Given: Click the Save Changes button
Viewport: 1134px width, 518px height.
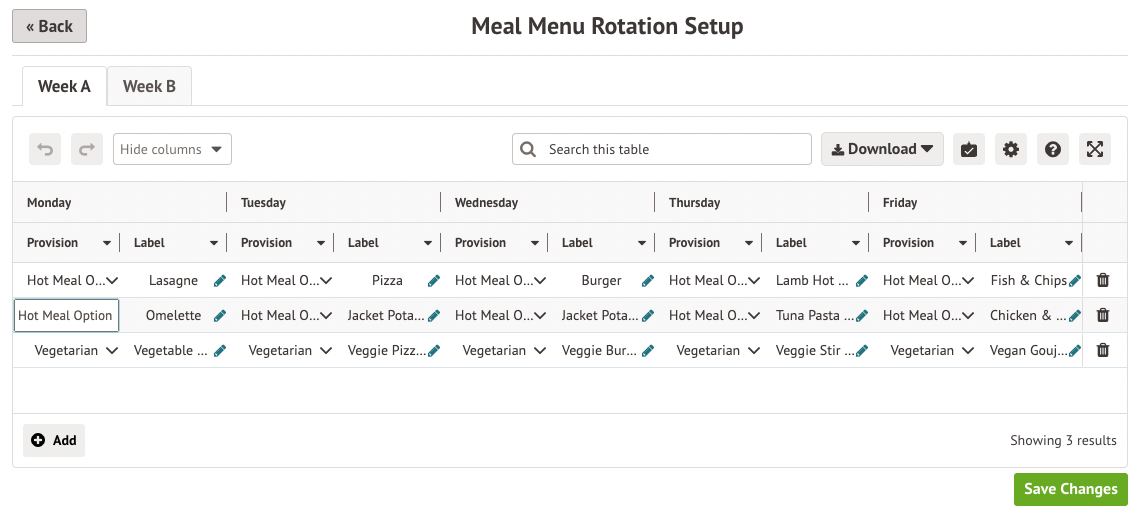Looking at the screenshot, I should [1070, 489].
